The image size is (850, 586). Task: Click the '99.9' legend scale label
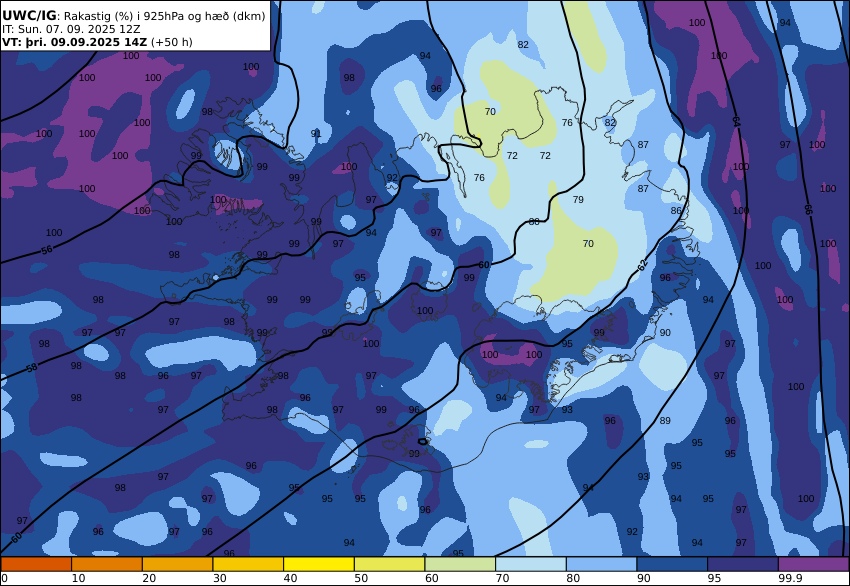(x=790, y=578)
